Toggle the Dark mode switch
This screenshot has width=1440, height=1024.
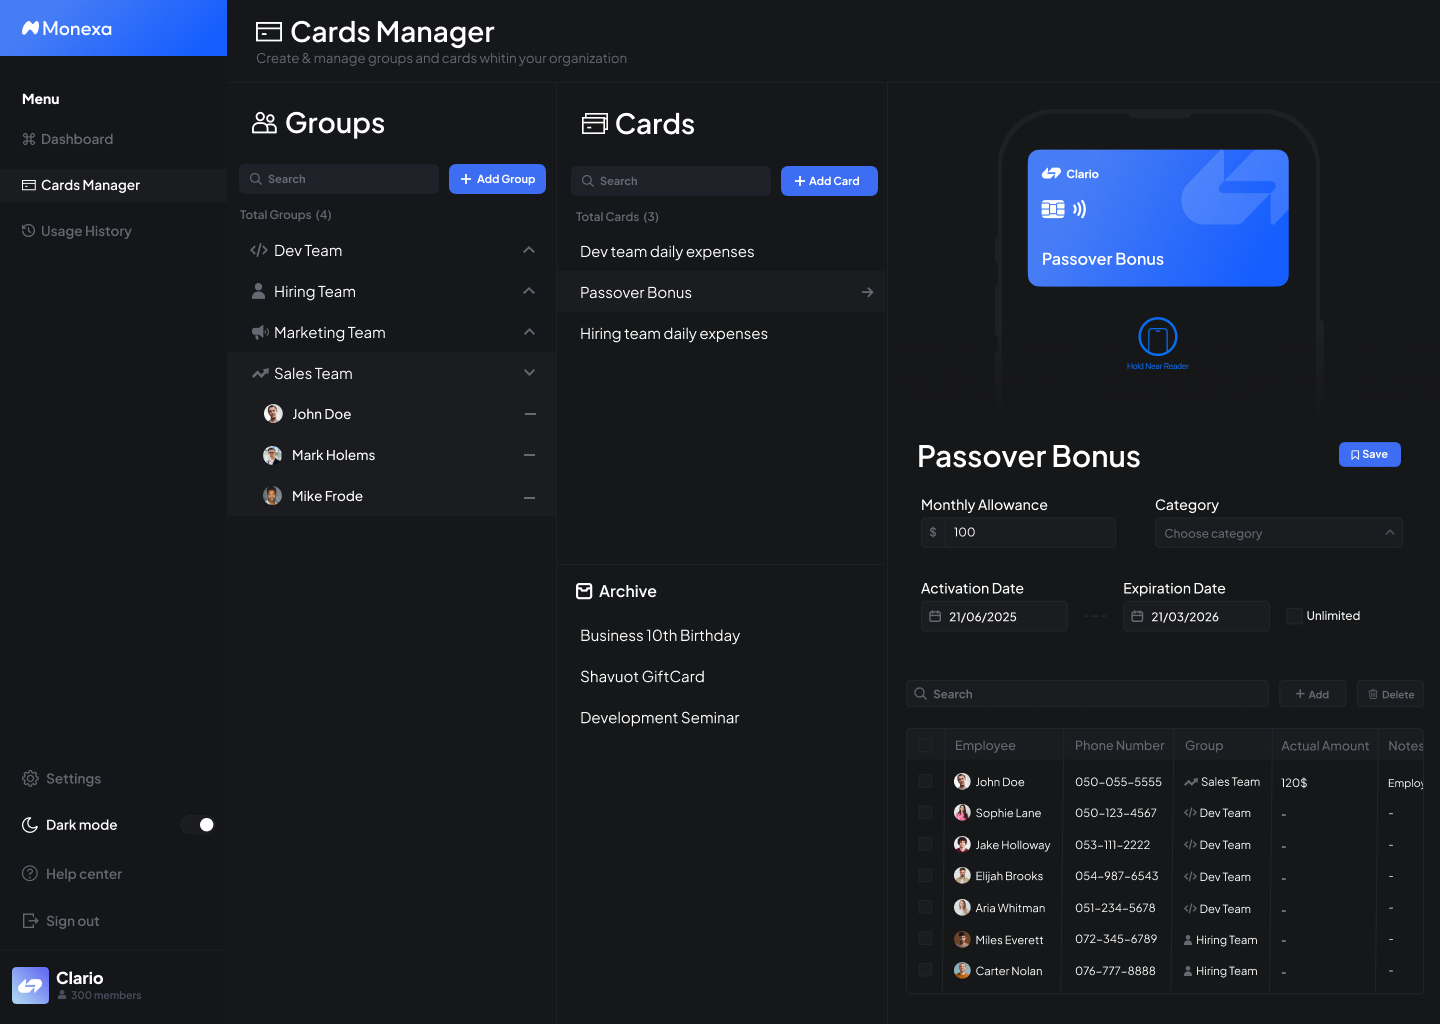pyautogui.click(x=197, y=824)
